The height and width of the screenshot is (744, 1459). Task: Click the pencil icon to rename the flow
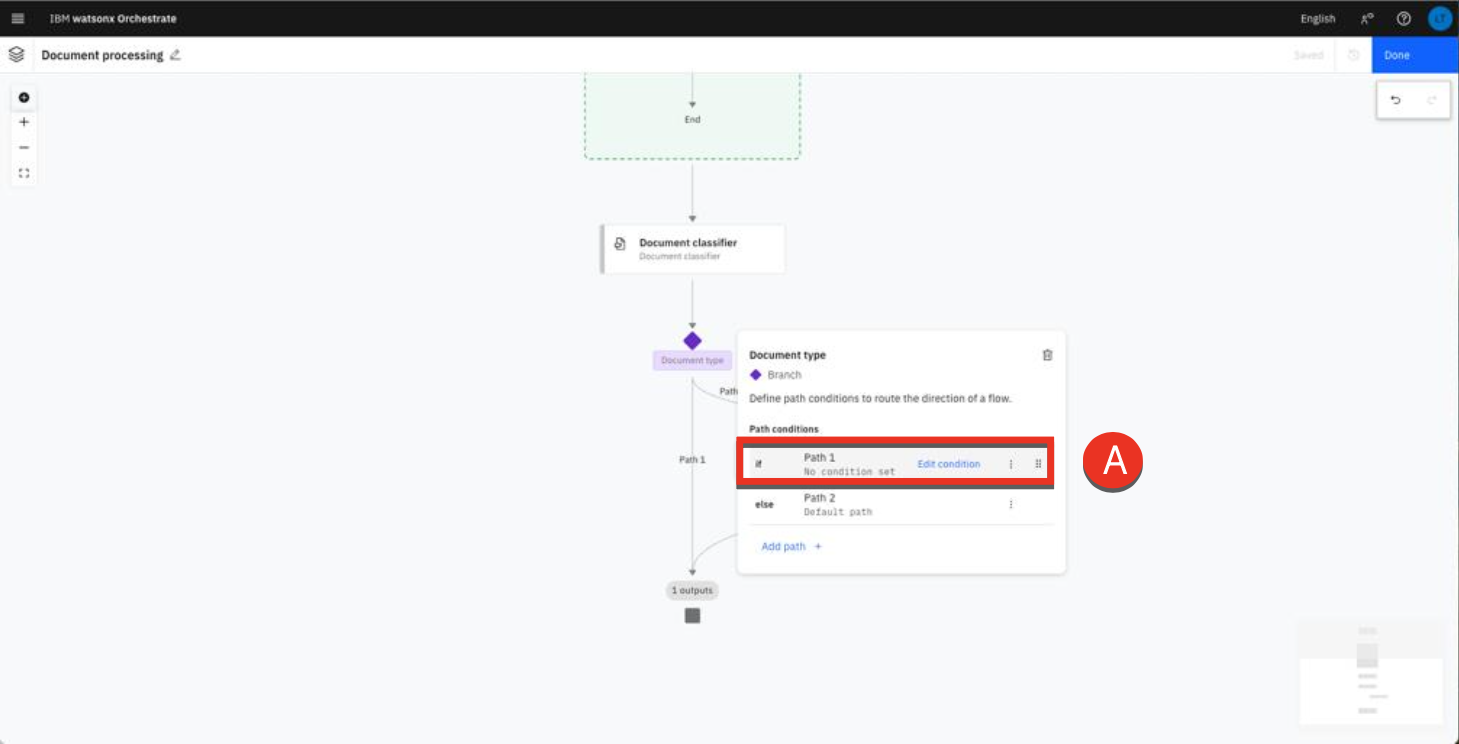pos(175,55)
